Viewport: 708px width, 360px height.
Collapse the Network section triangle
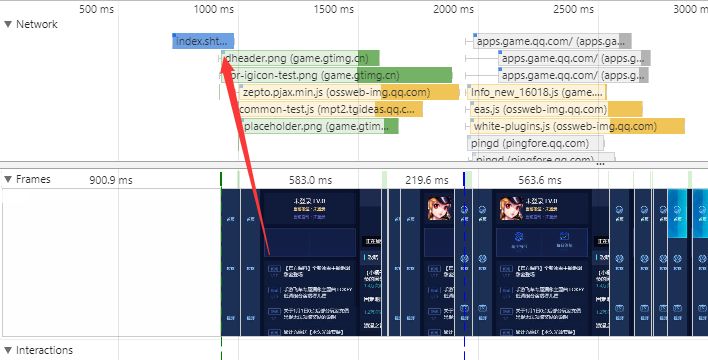pyautogui.click(x=8, y=24)
